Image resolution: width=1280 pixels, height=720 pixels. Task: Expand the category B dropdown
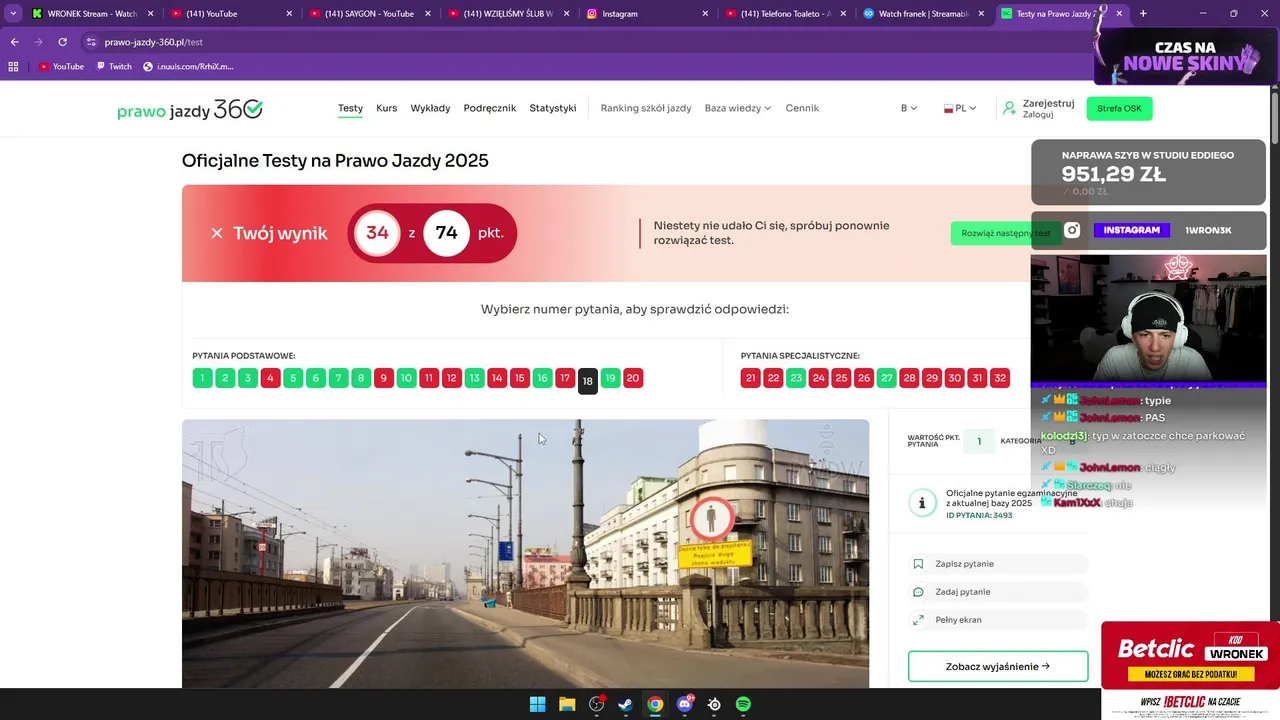pos(908,108)
